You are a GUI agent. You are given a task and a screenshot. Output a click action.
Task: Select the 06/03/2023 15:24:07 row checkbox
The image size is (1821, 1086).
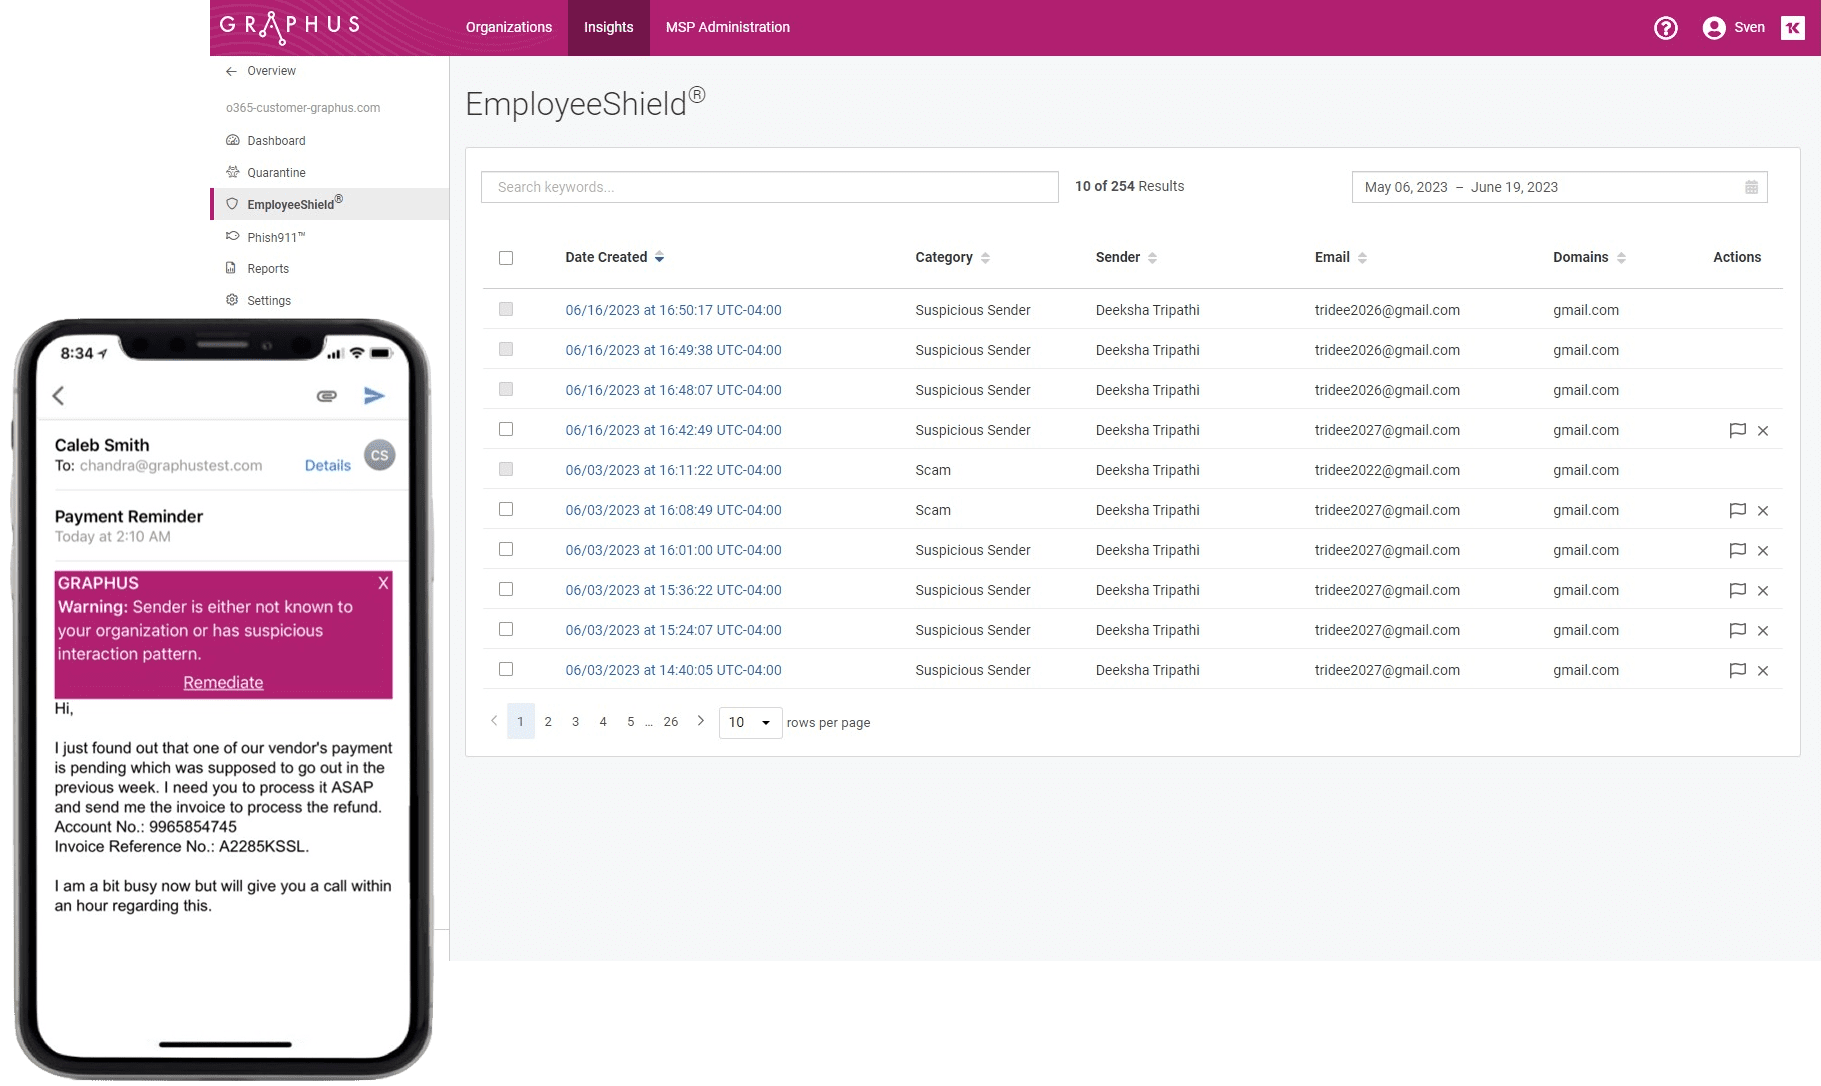click(506, 629)
